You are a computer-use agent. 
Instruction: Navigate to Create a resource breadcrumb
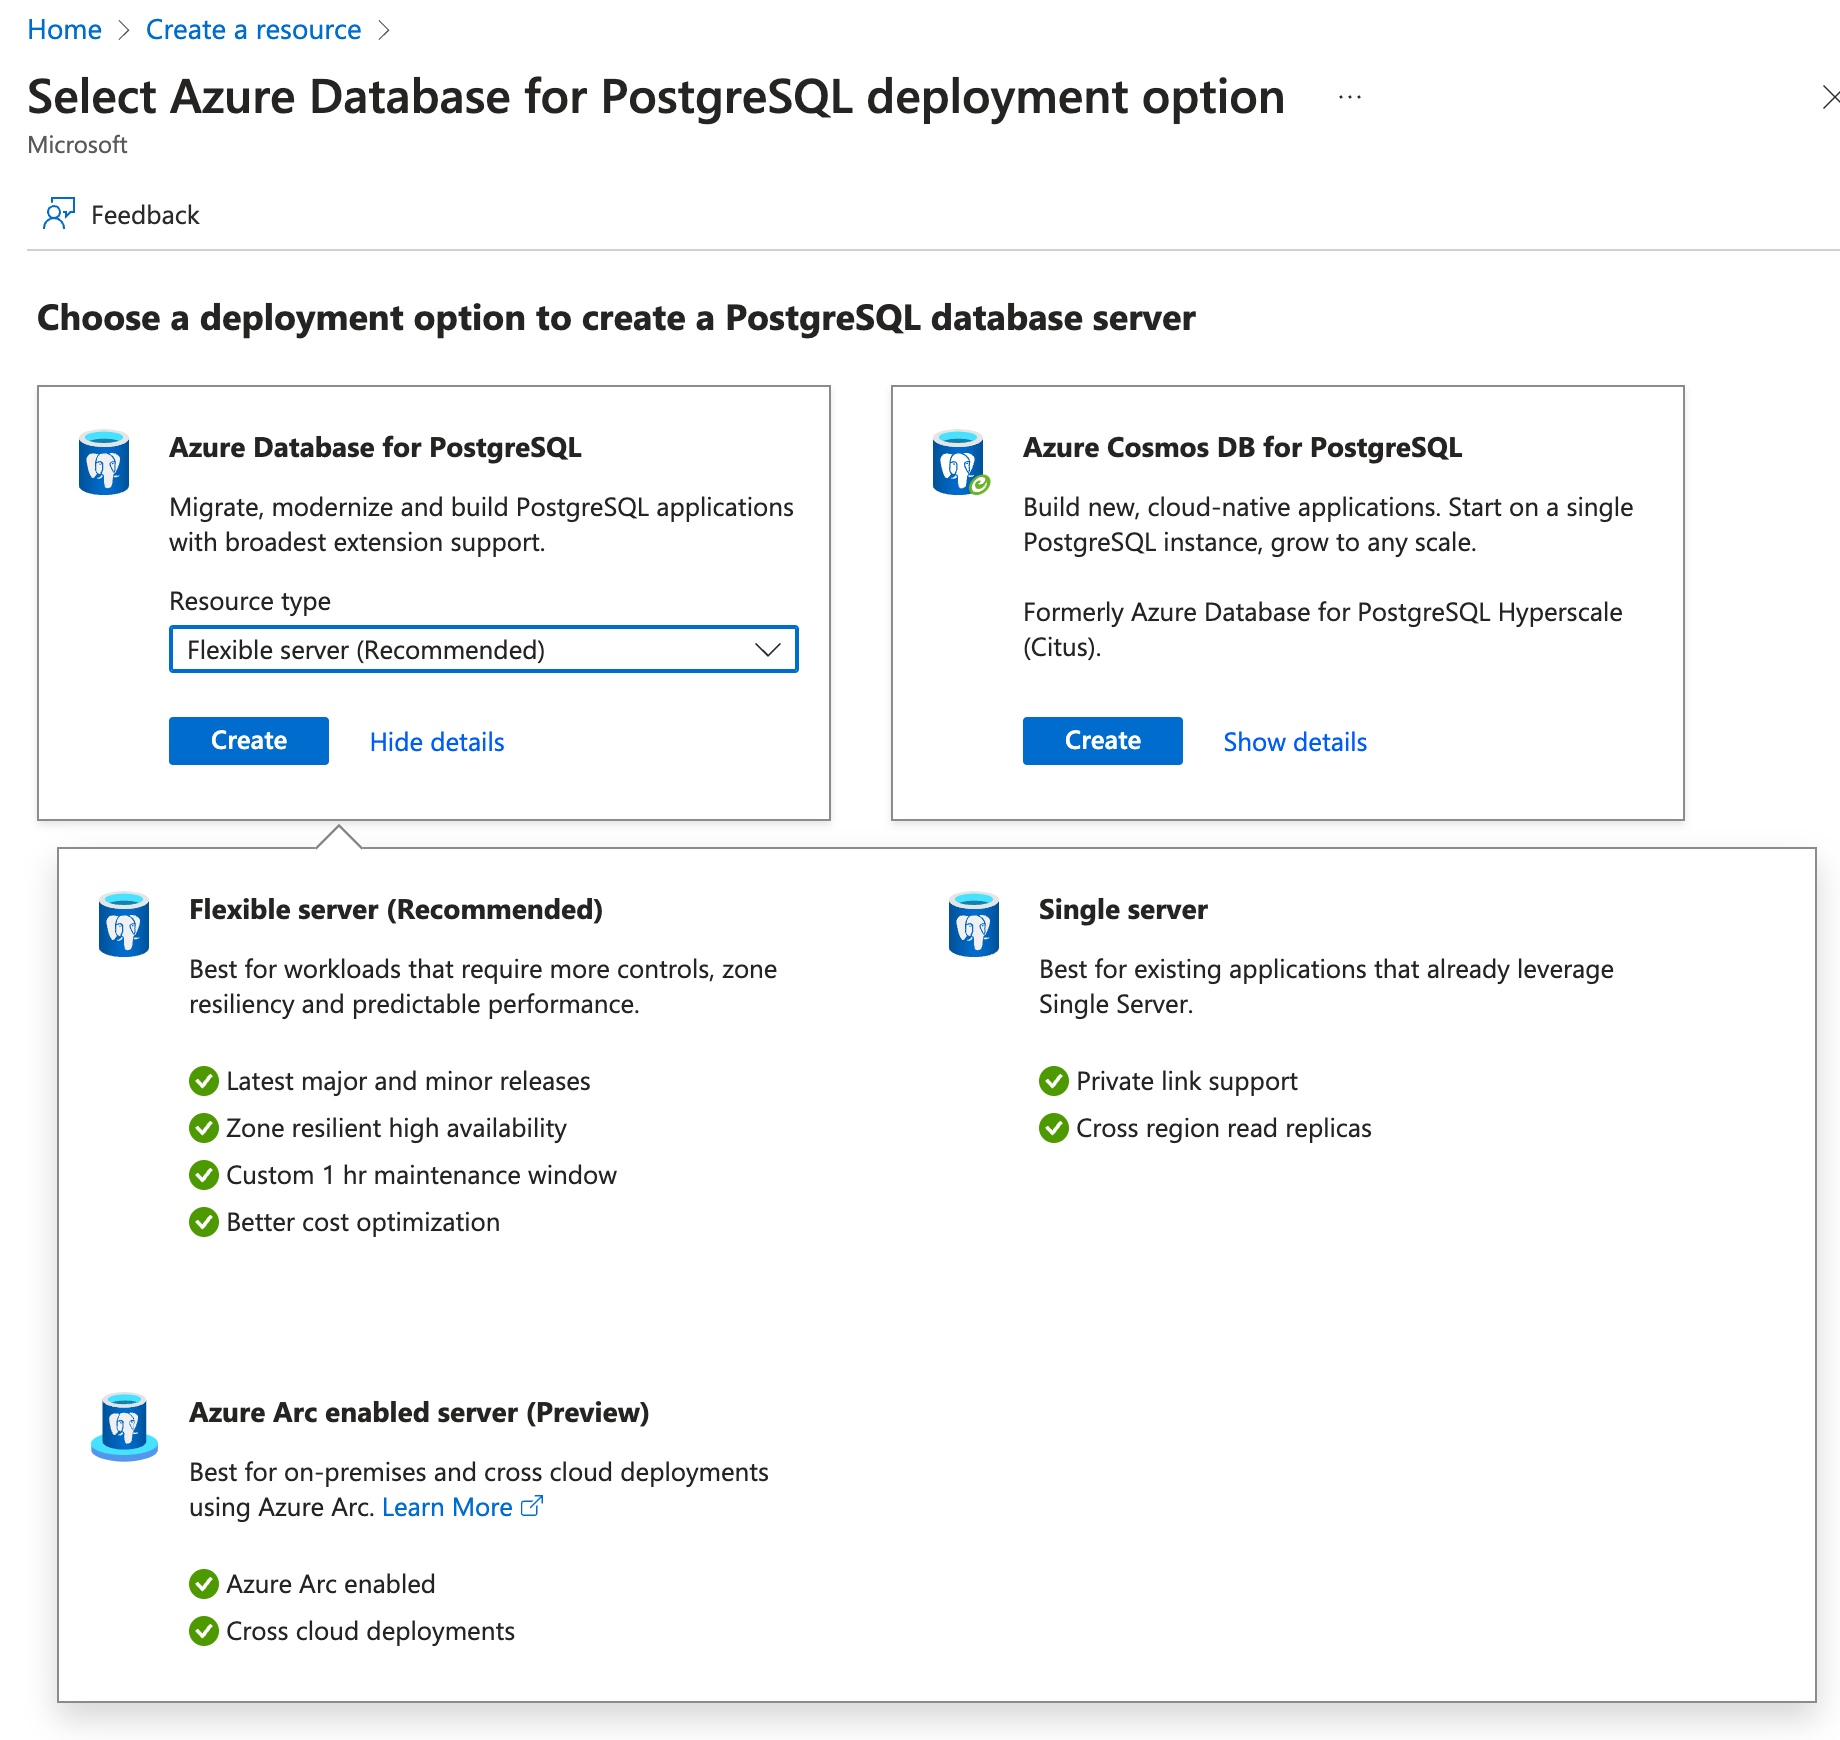click(253, 29)
